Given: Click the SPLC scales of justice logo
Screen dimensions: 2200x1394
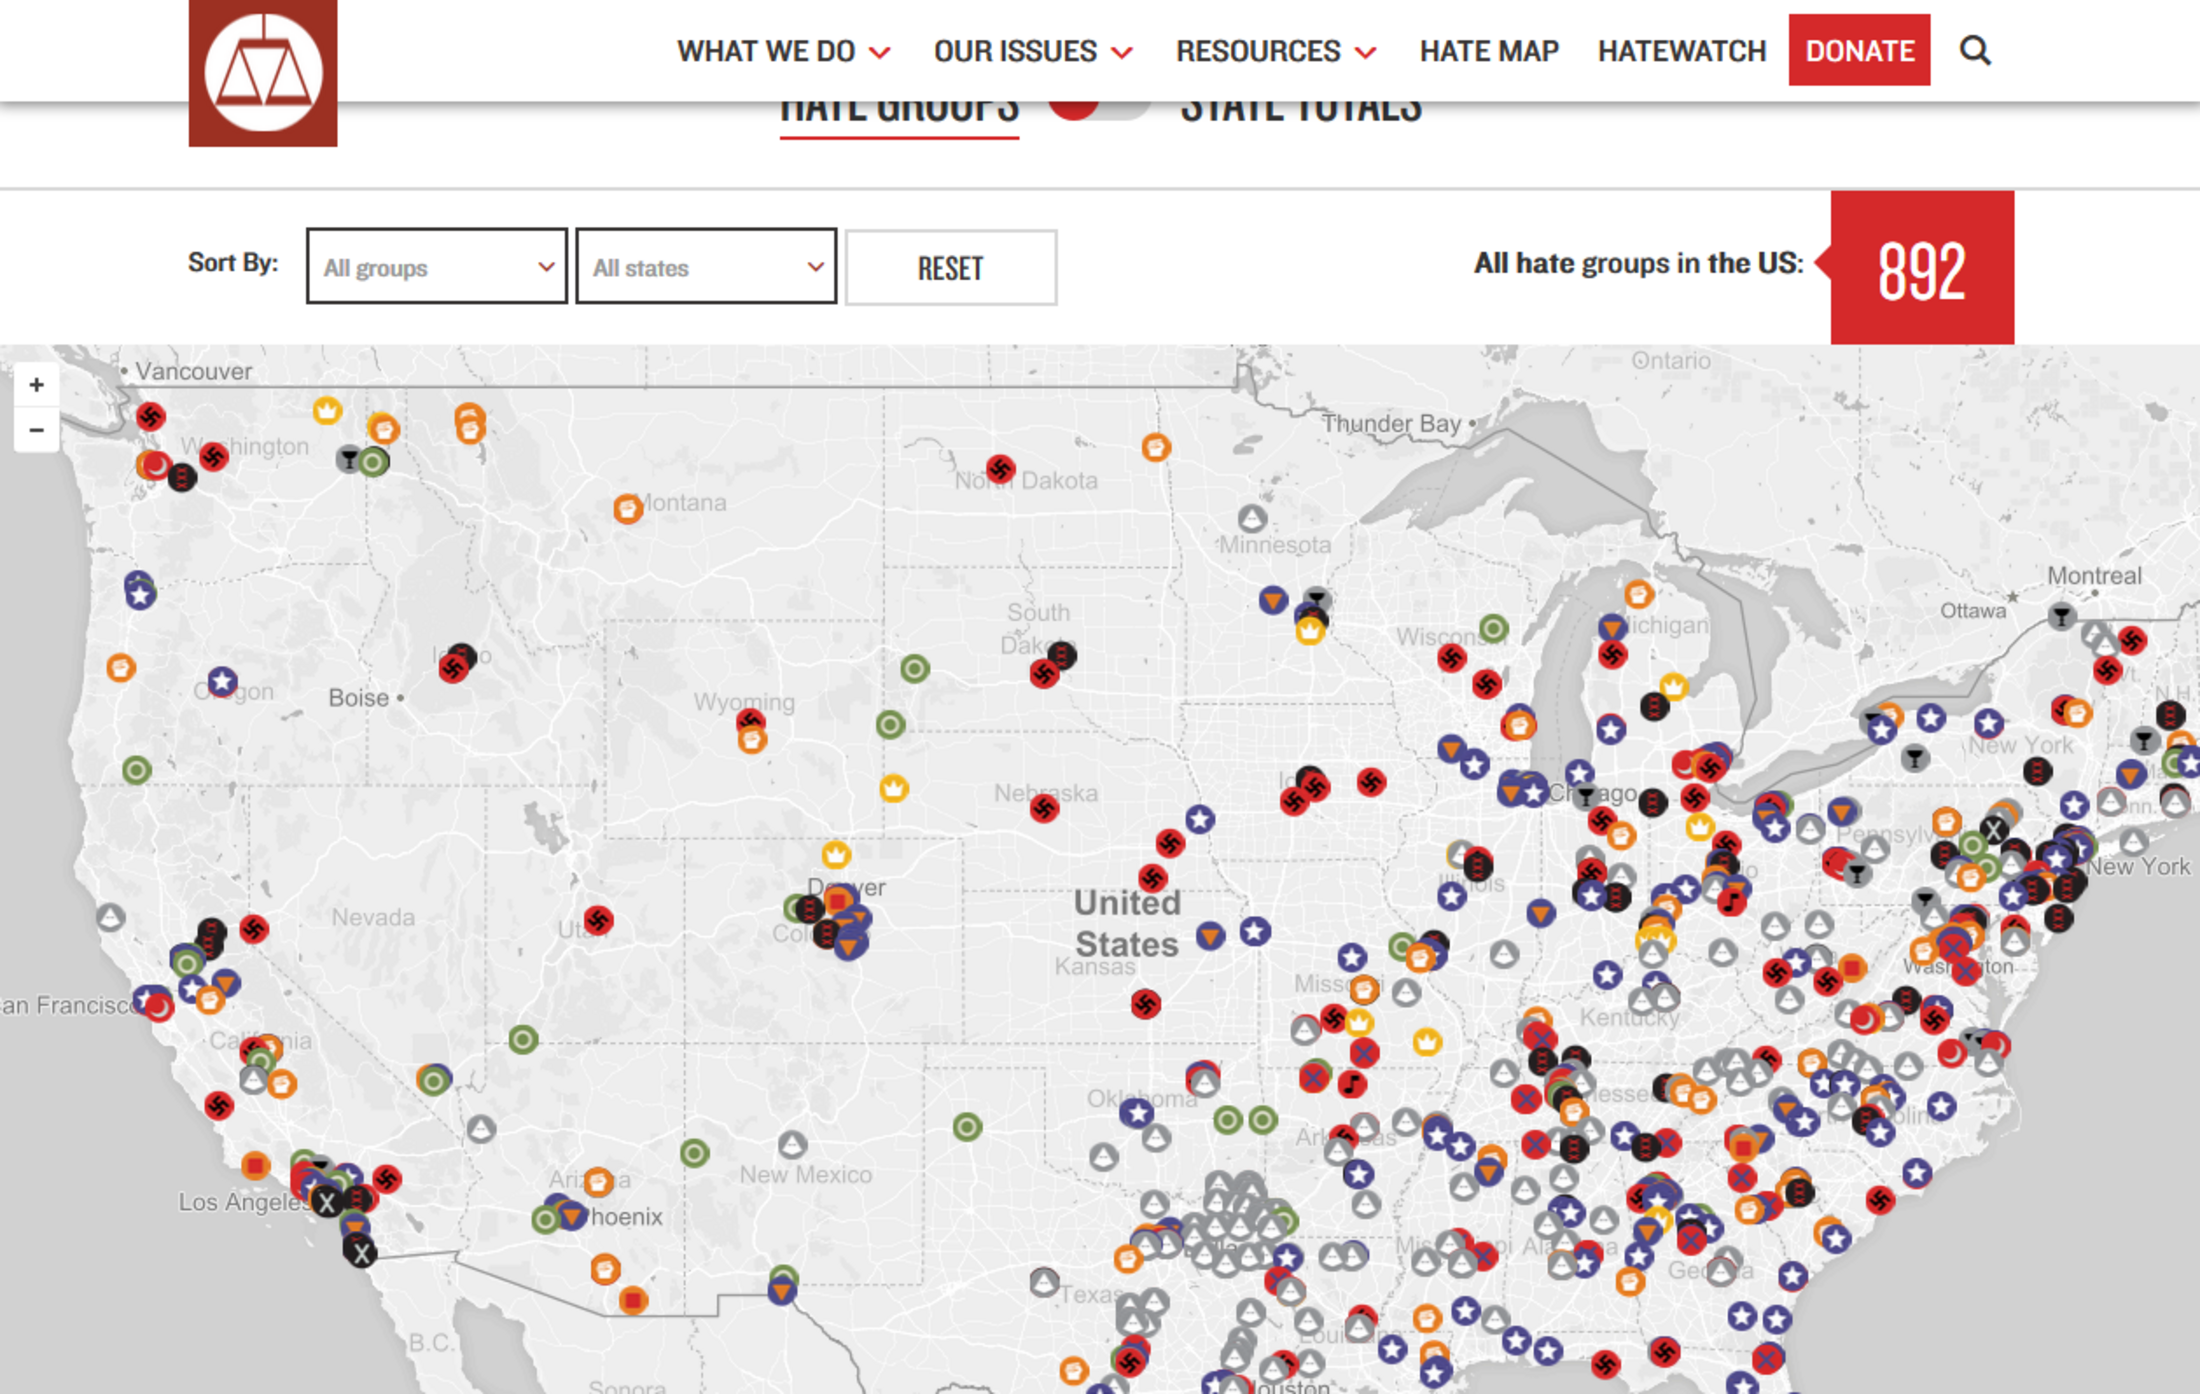Looking at the screenshot, I should coord(263,72).
